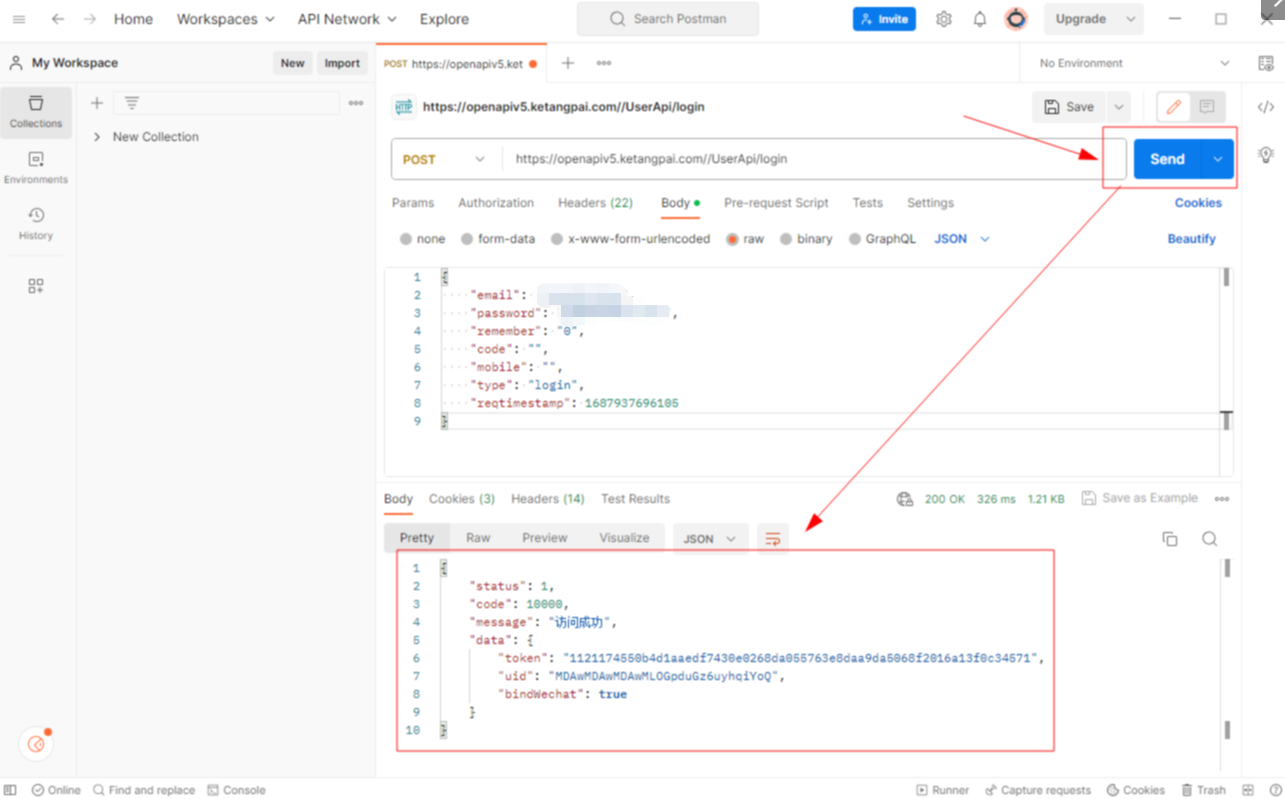The width and height of the screenshot is (1285, 799).
Task: Open the Console in the status bar
Action: [x=236, y=790]
